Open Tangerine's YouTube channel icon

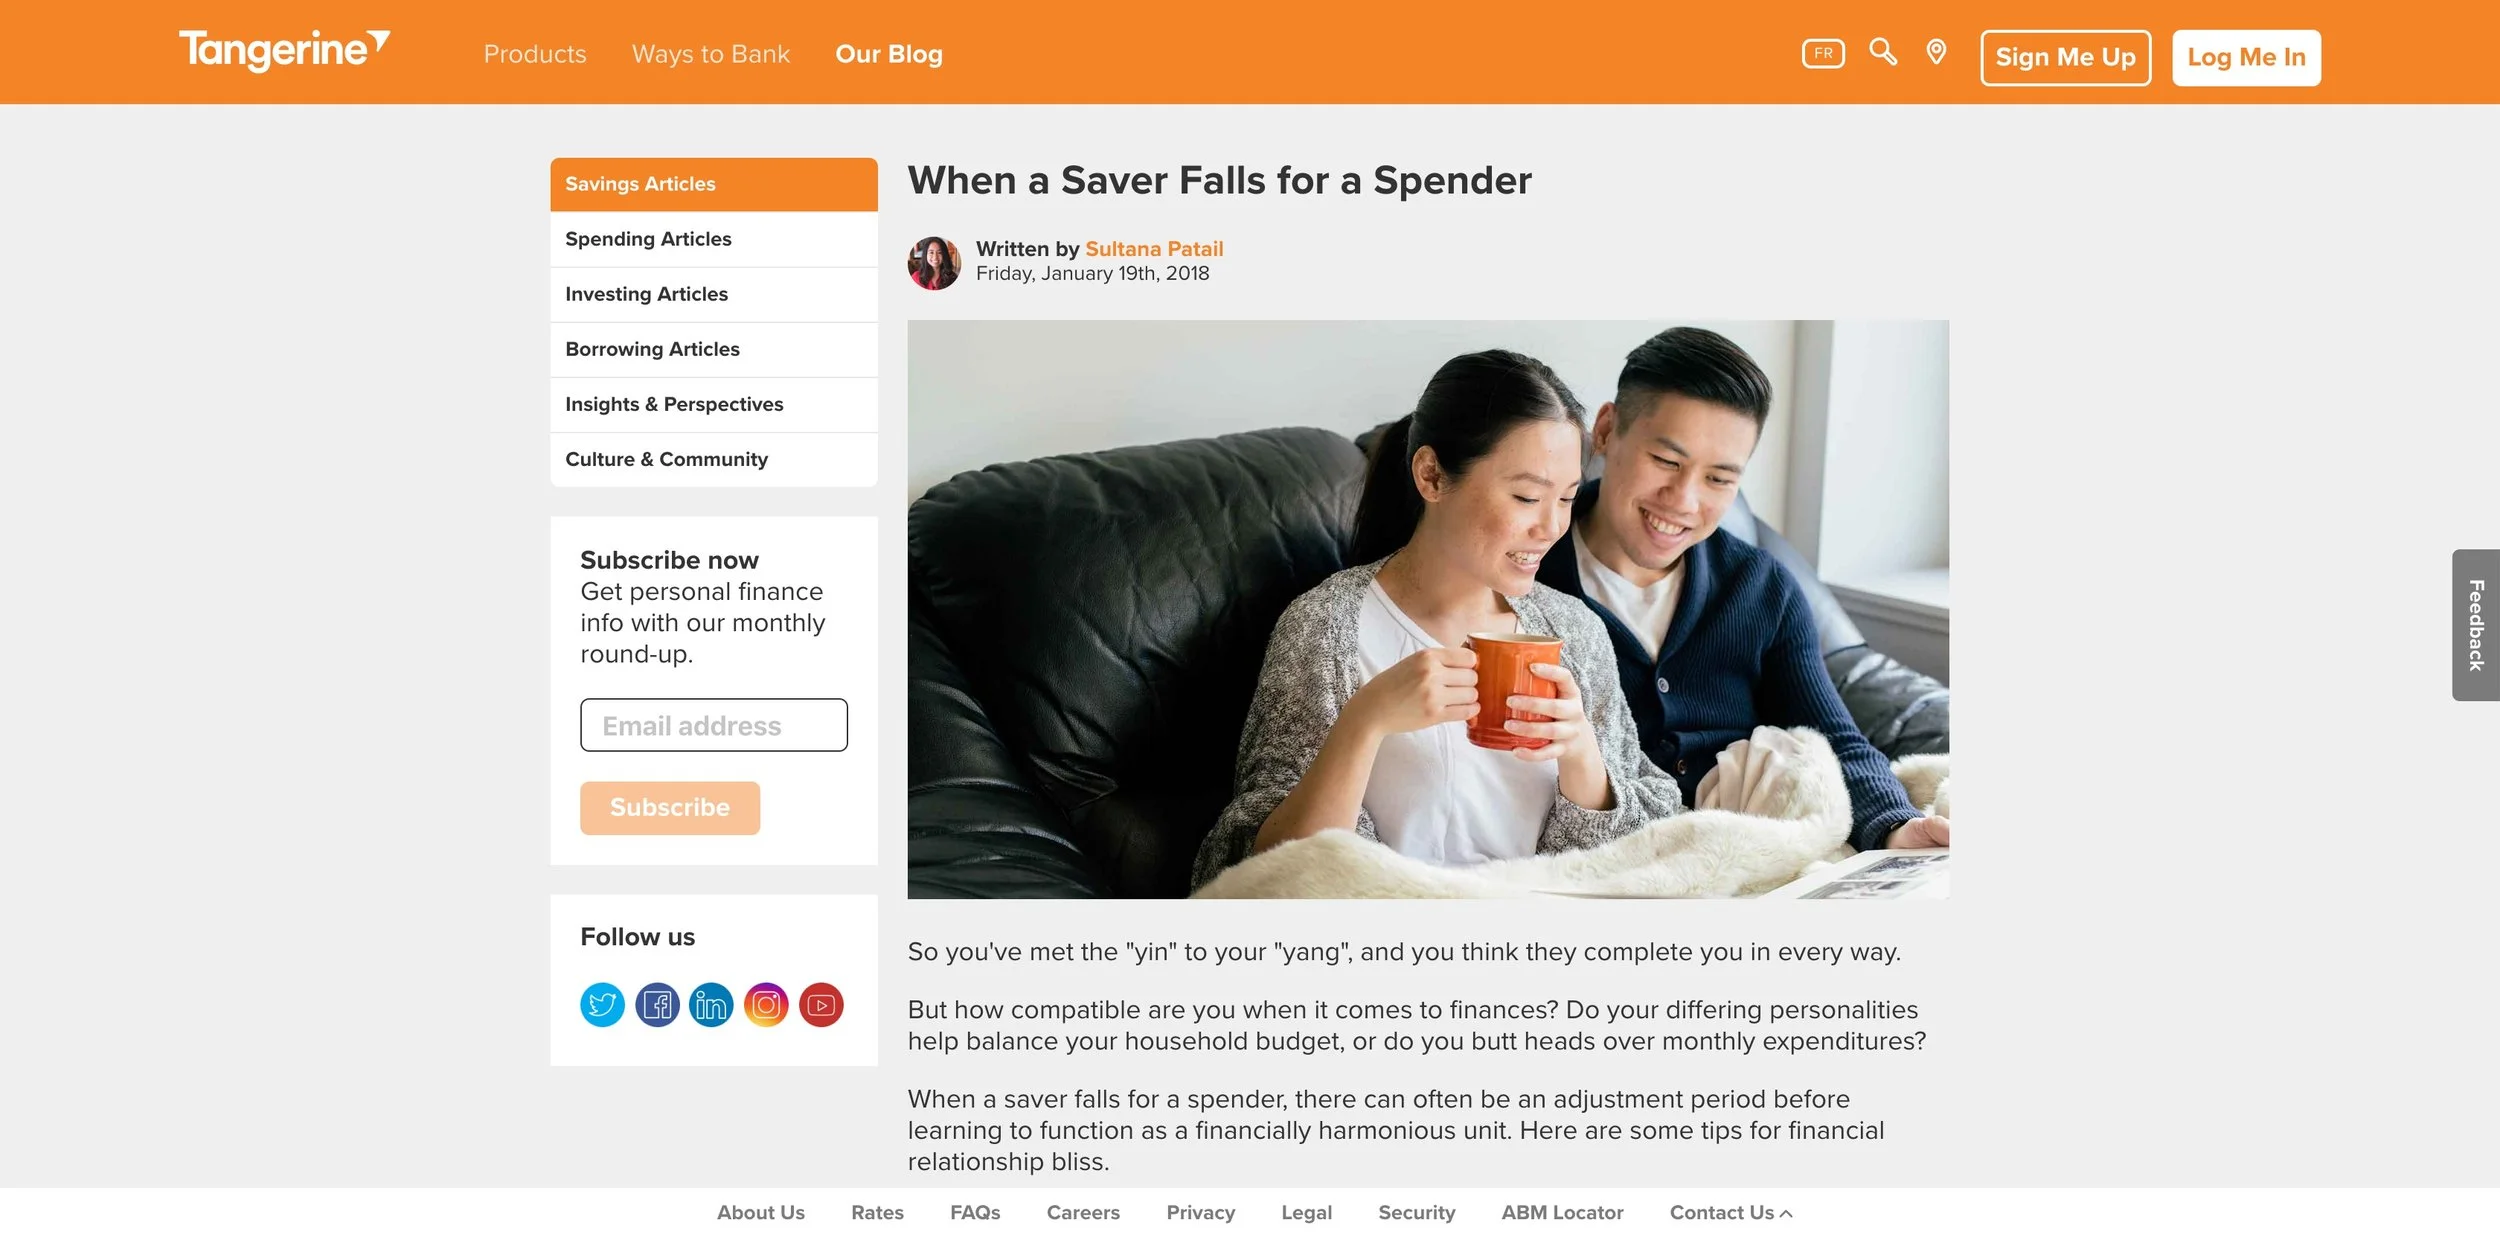[821, 1005]
